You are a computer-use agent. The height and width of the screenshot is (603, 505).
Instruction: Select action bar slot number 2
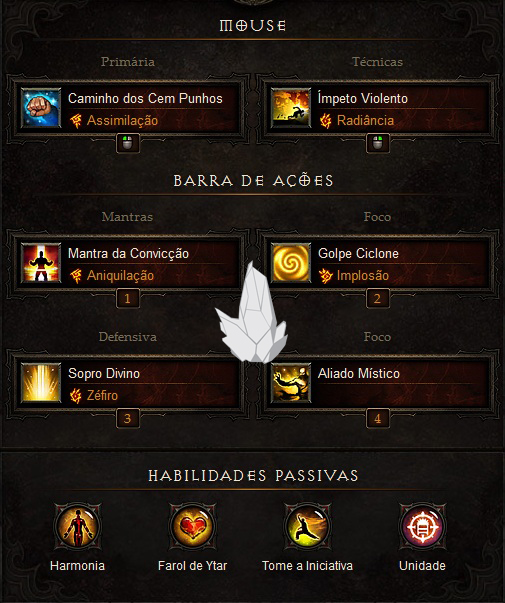(378, 298)
